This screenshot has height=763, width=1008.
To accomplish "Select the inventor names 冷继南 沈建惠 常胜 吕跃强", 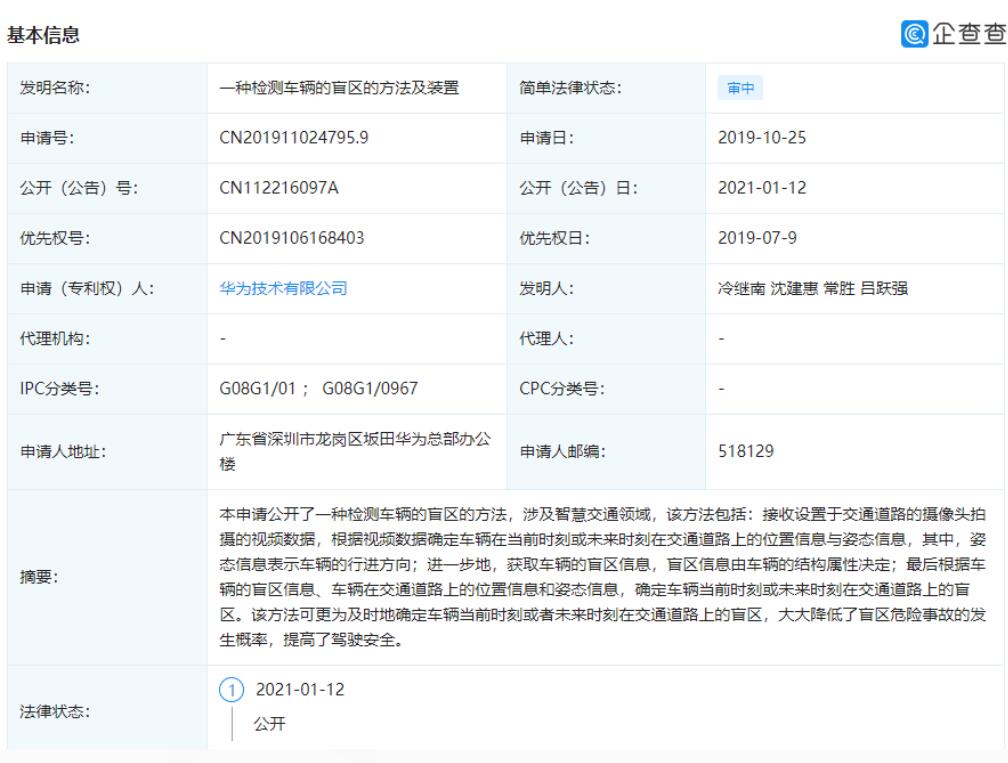I will pos(813,288).
